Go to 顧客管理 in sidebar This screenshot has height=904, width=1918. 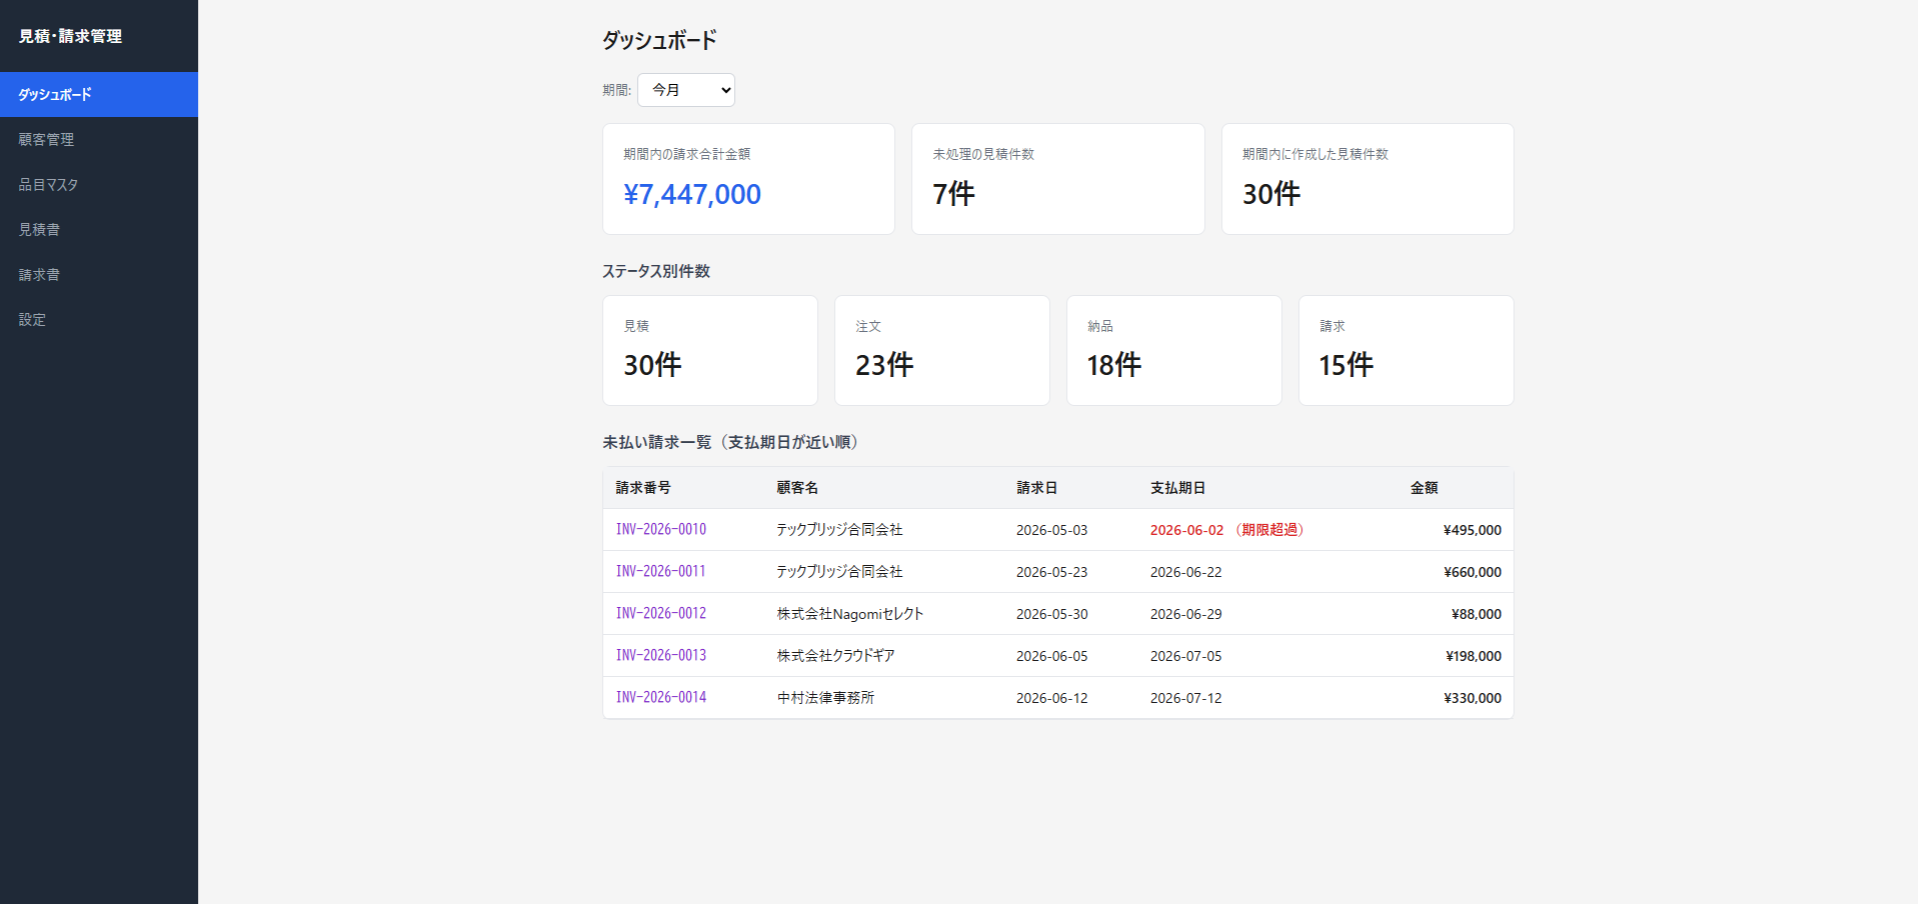point(99,139)
